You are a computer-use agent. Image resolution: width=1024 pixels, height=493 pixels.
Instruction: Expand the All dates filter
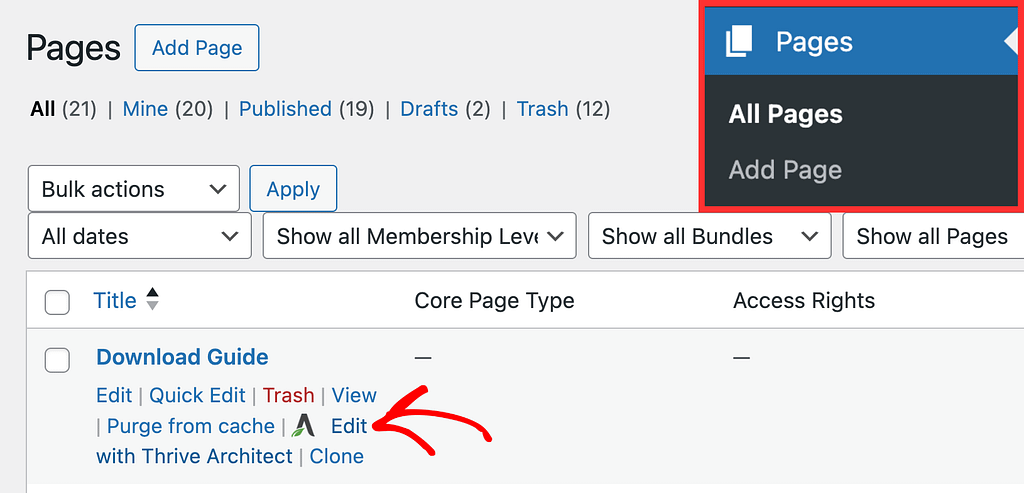[140, 236]
